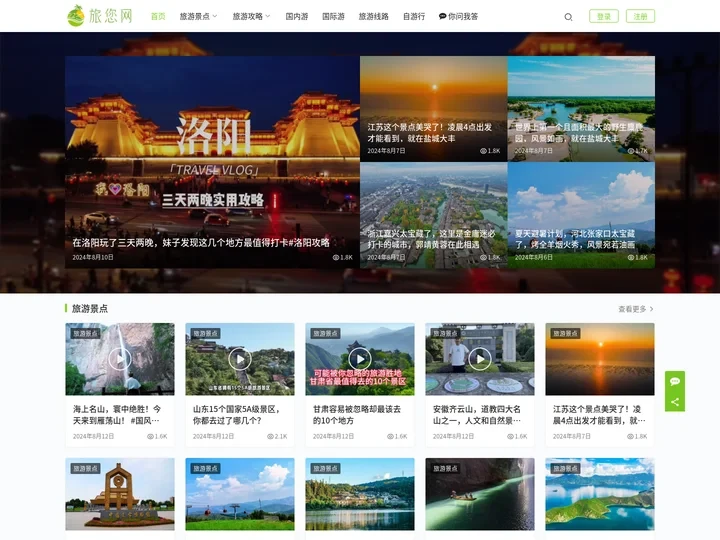The height and width of the screenshot is (540, 720).
Task: Play the 安徽齐云山 video
Action: [x=480, y=359]
